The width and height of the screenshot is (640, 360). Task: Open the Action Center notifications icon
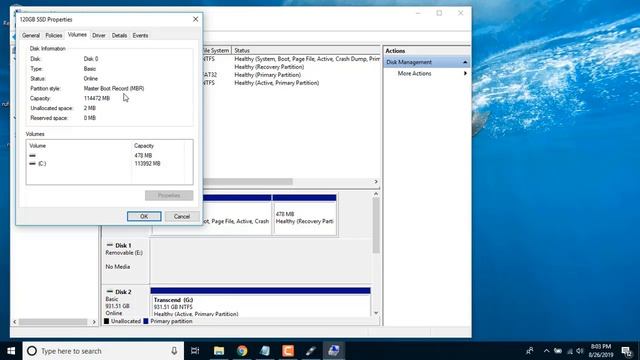pos(627,351)
